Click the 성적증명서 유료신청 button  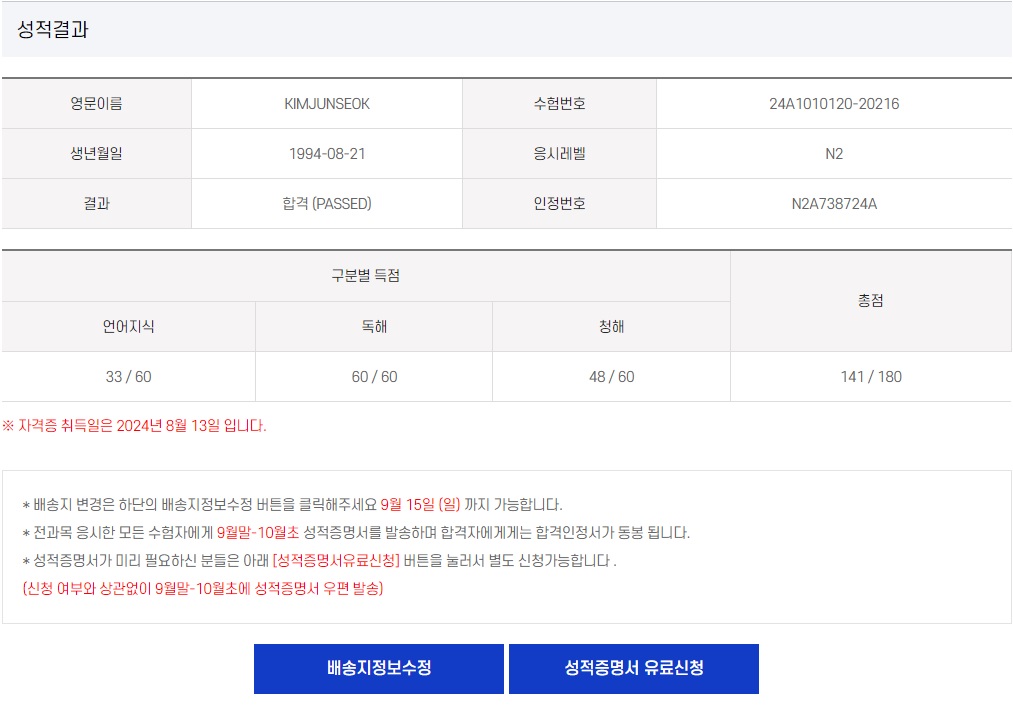tap(633, 668)
